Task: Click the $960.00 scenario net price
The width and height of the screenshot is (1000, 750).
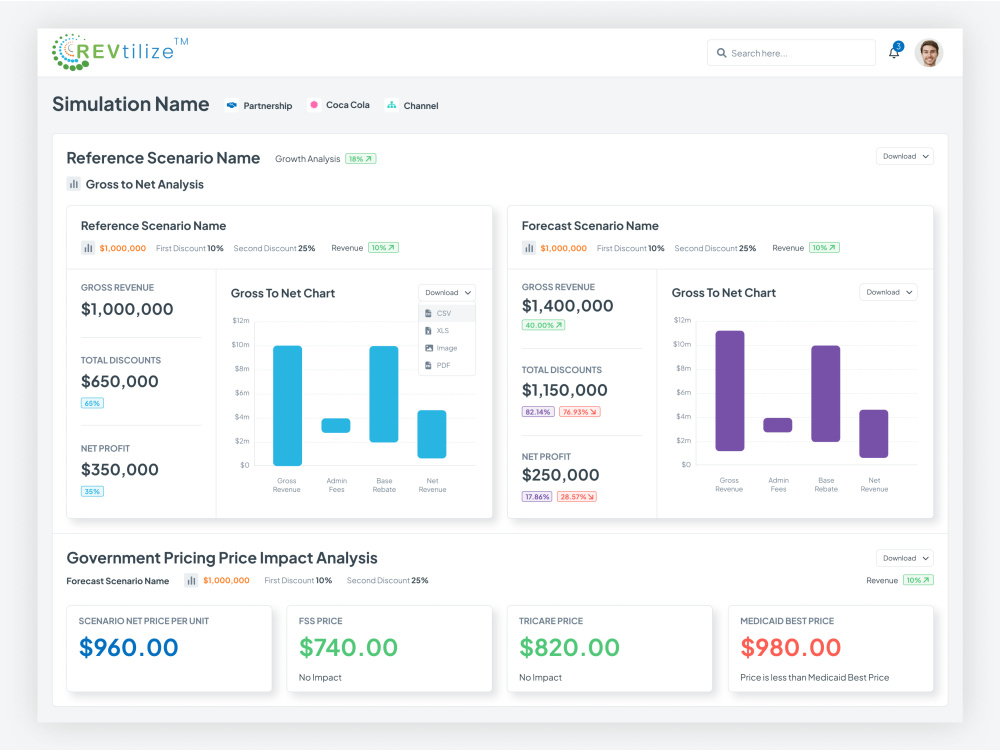Action: pyautogui.click(x=128, y=647)
